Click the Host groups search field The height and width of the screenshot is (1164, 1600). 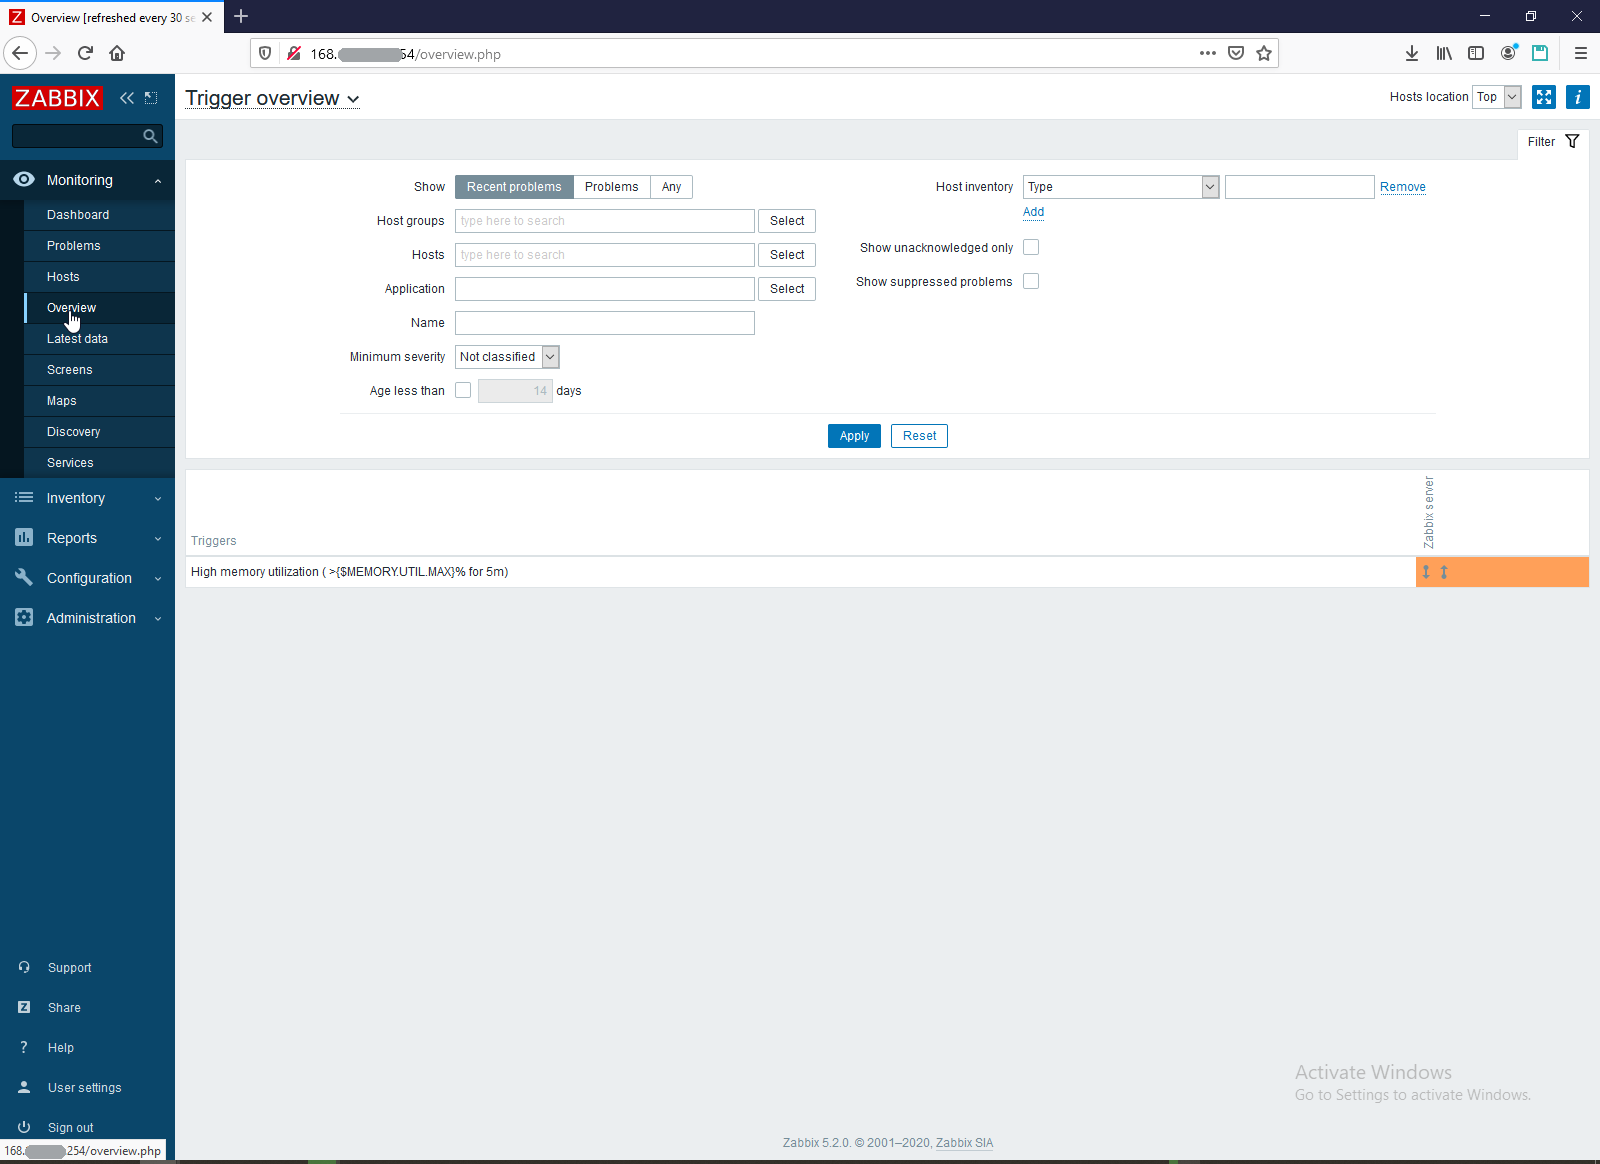(x=605, y=221)
